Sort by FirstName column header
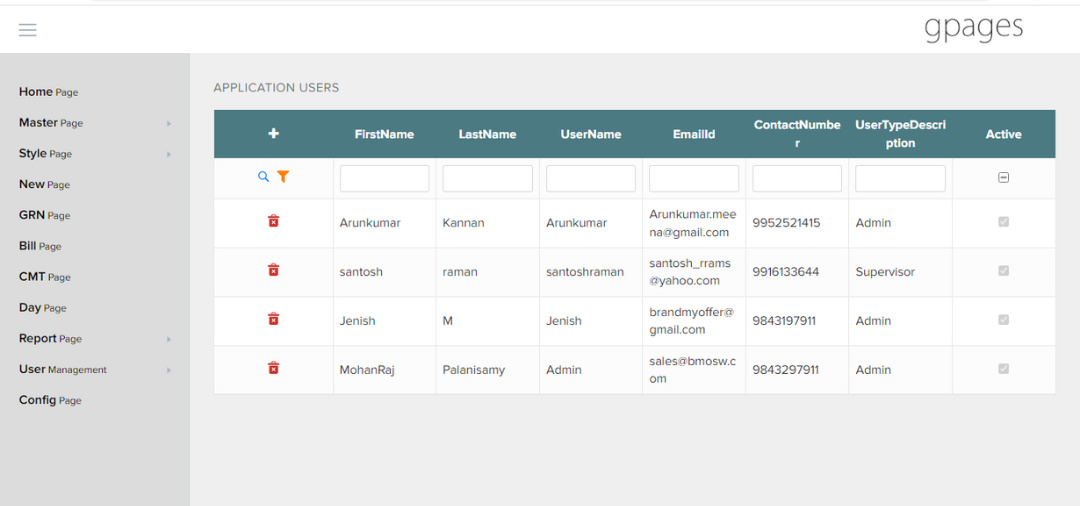Viewport: 1080px width, 506px height. click(384, 134)
